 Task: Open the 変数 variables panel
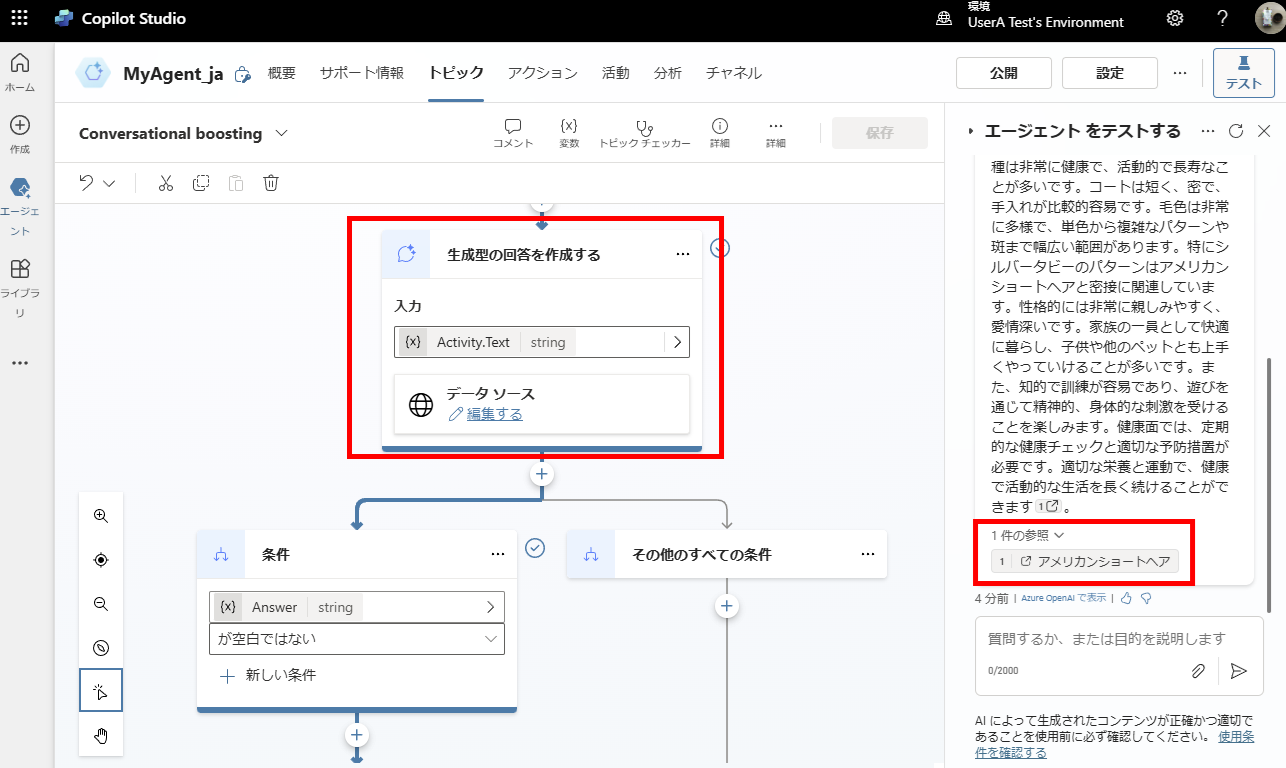coord(569,131)
